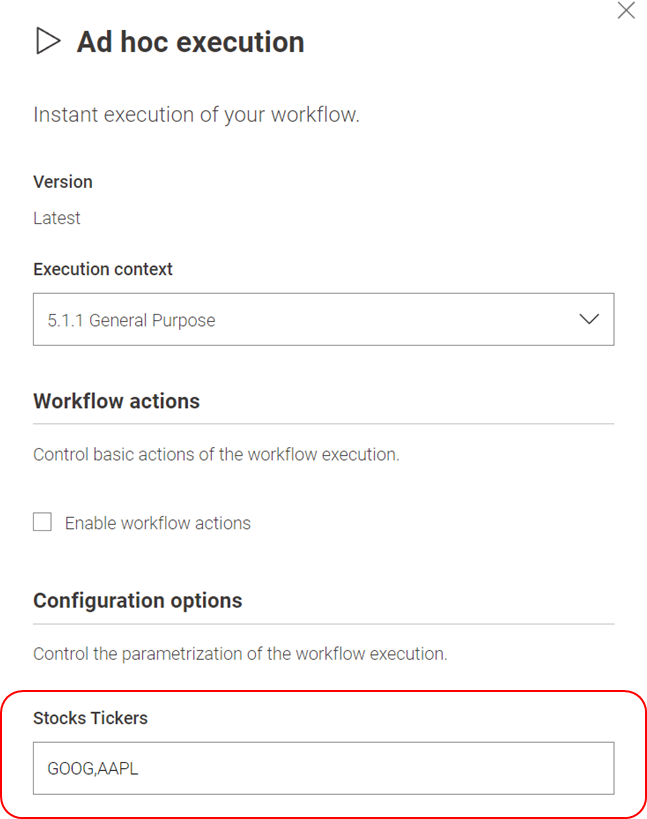
Task: Click the parametrization description text
Action: click(x=240, y=654)
